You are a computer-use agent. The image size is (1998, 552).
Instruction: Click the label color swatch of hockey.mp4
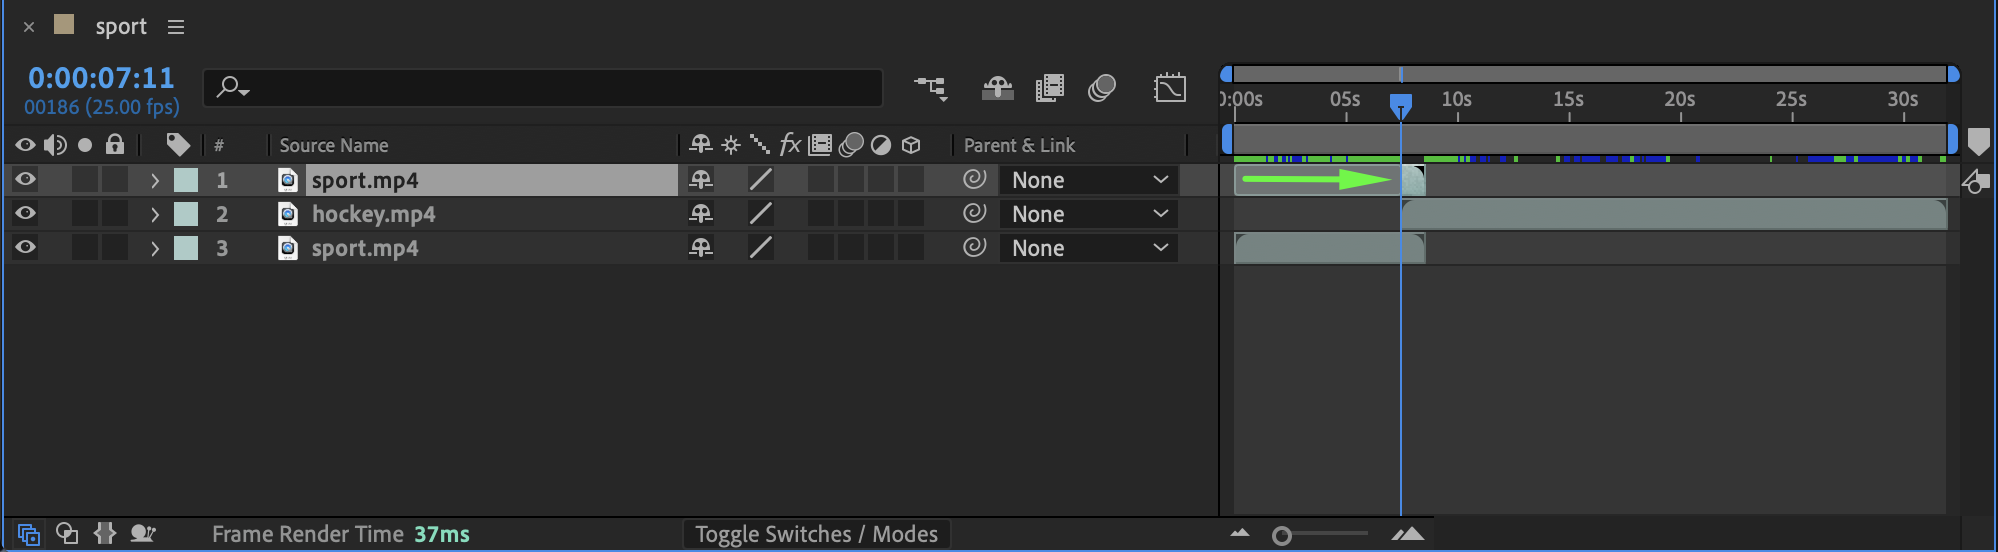coord(186,214)
